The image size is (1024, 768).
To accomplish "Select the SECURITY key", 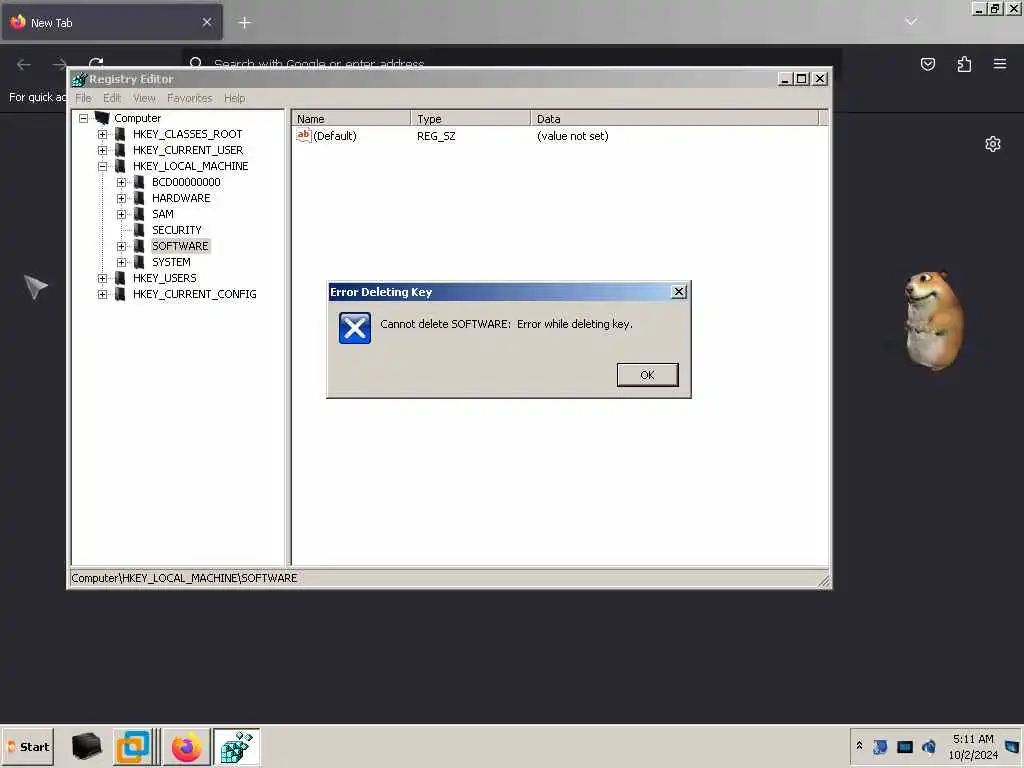I will [x=177, y=230].
